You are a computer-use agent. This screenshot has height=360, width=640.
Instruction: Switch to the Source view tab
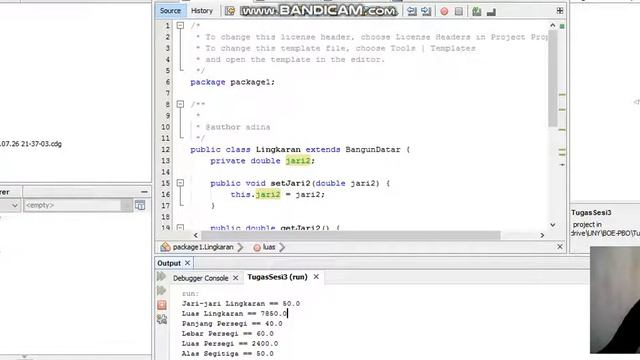[x=170, y=11]
